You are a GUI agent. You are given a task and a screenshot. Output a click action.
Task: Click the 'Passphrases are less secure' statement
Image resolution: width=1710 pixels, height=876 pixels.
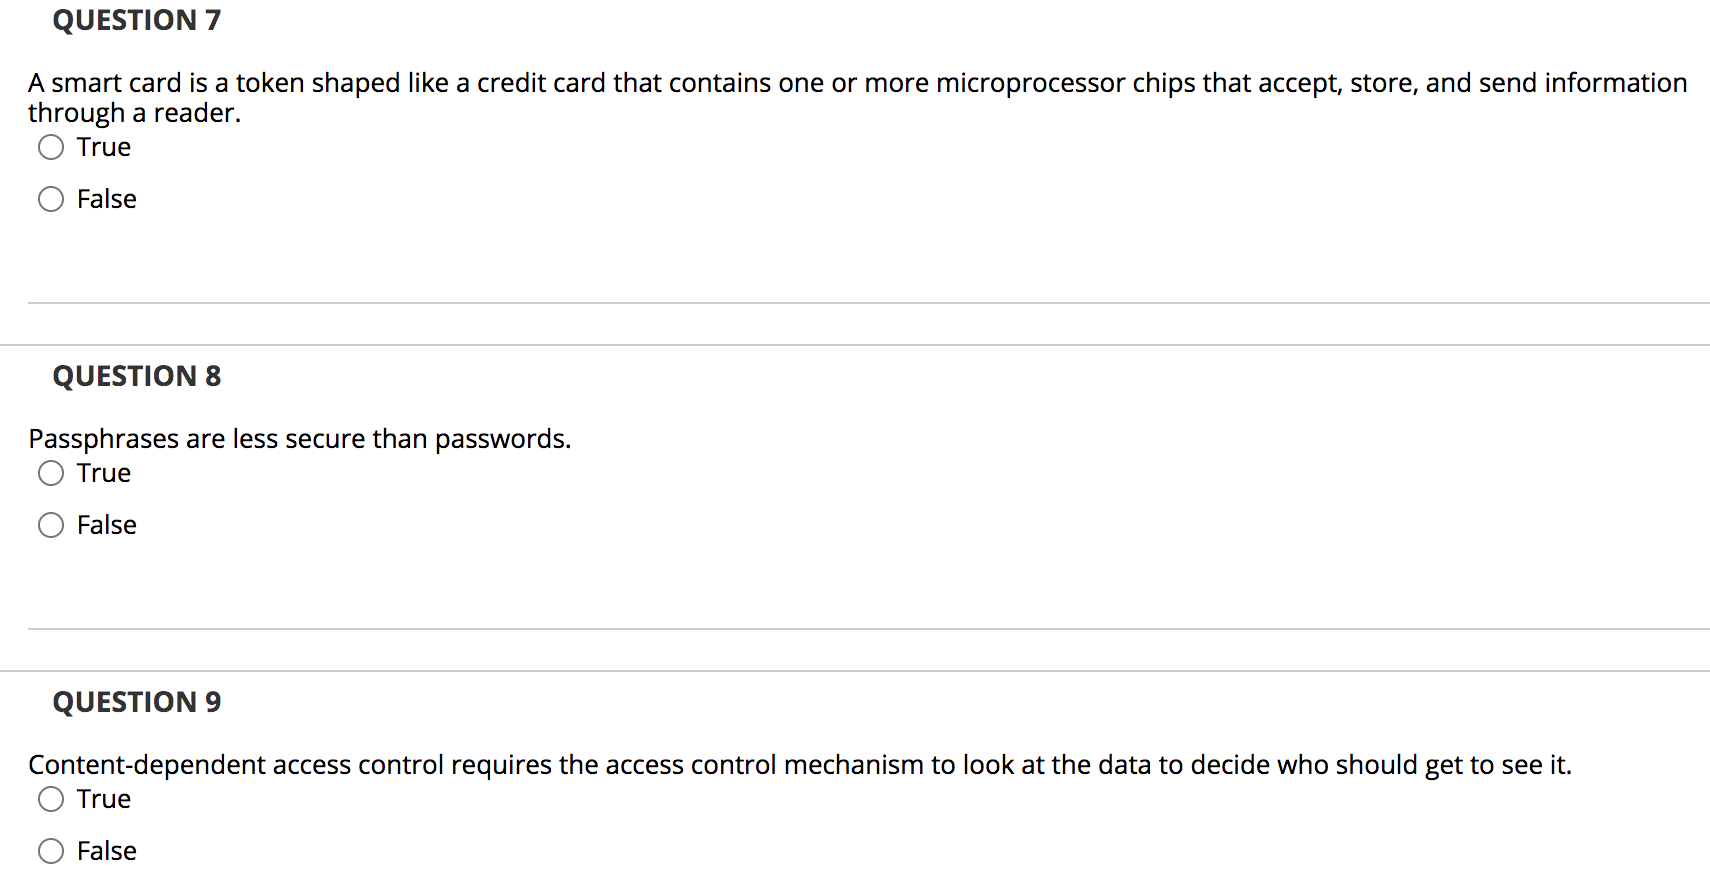tap(300, 439)
